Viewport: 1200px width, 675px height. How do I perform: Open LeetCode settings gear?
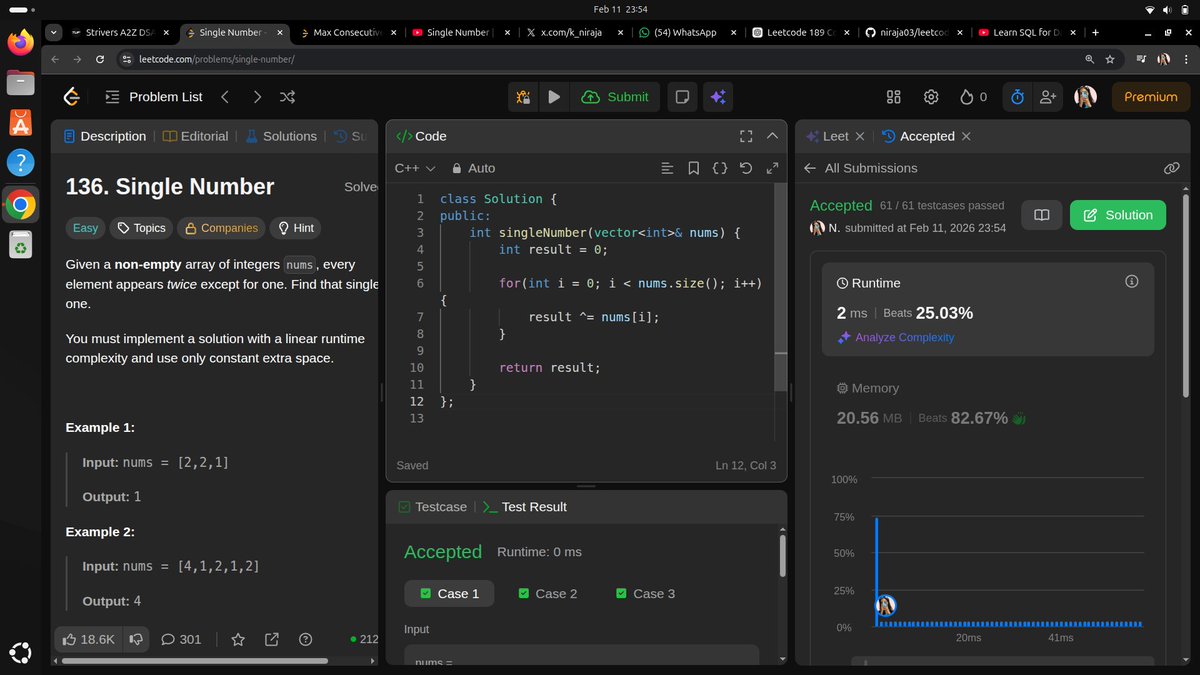[x=931, y=97]
